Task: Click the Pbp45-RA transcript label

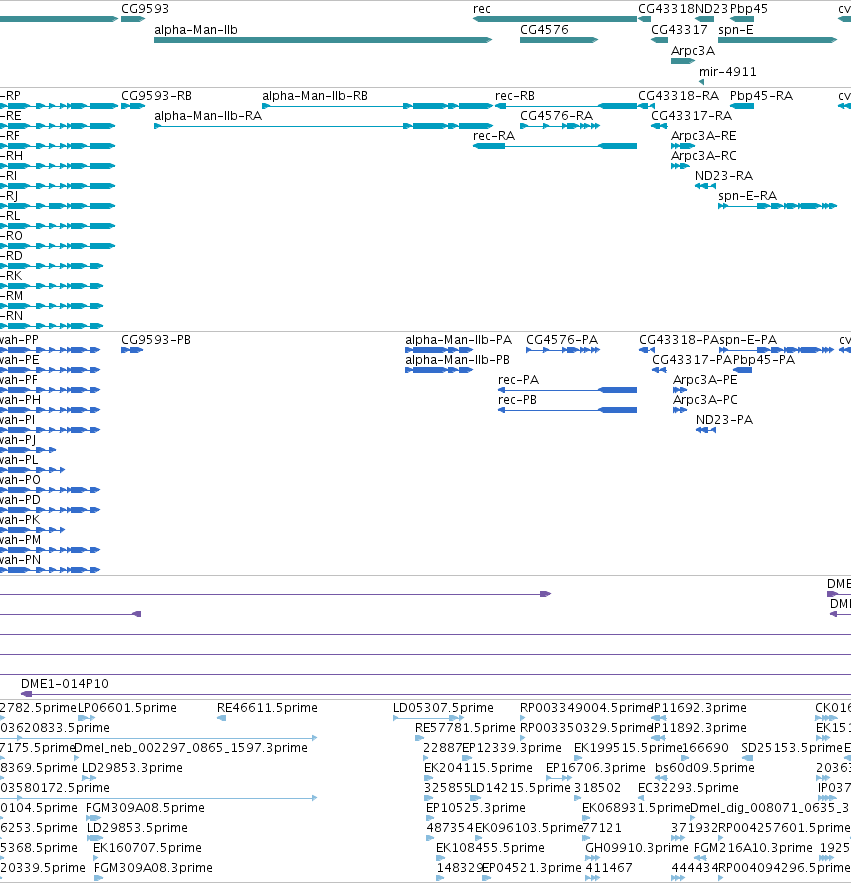Action: point(761,96)
